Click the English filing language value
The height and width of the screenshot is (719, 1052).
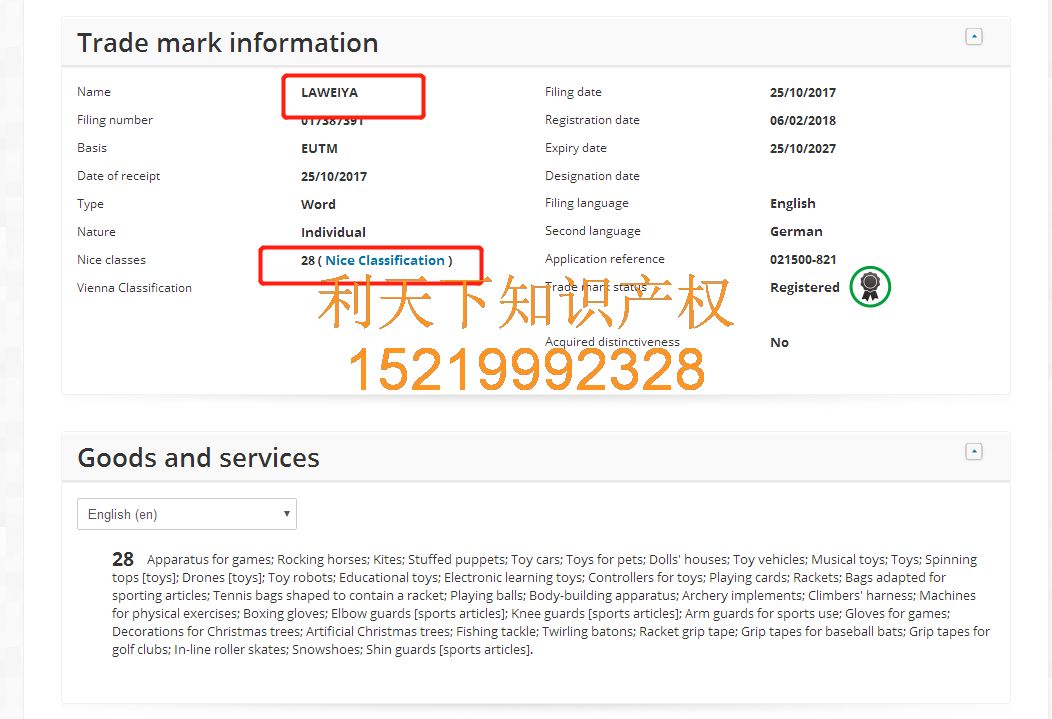pyautogui.click(x=792, y=203)
